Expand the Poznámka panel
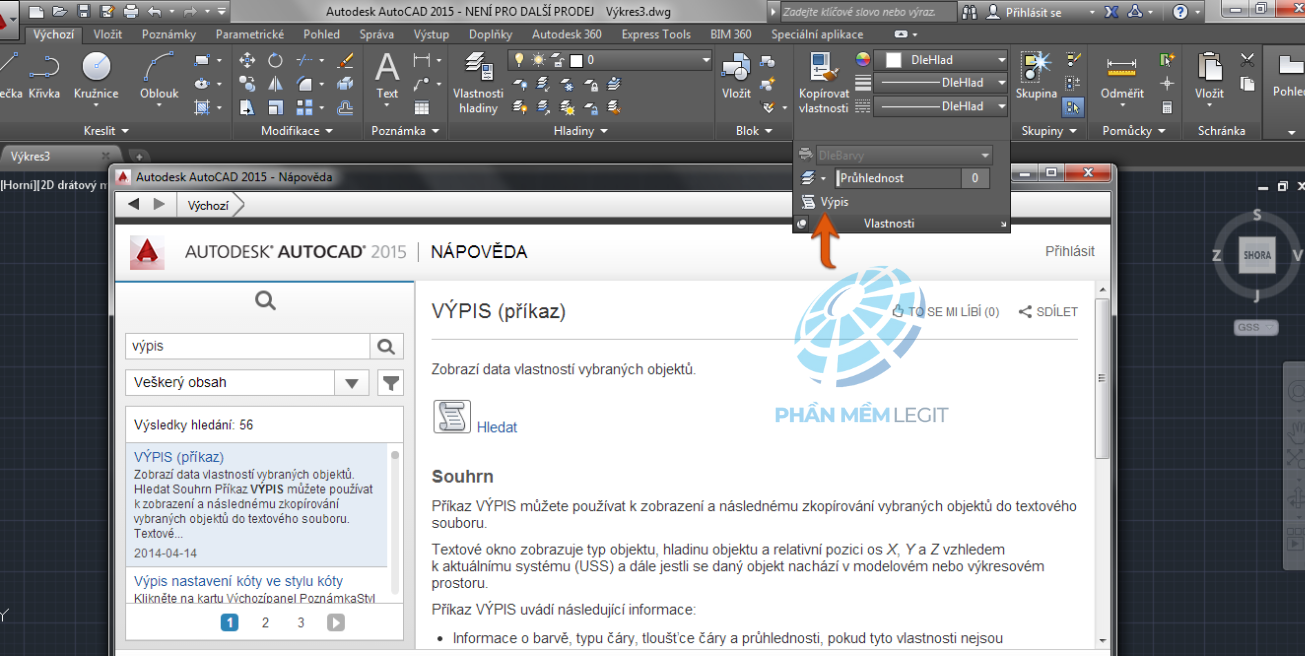The width and height of the screenshot is (1305, 656). [406, 131]
